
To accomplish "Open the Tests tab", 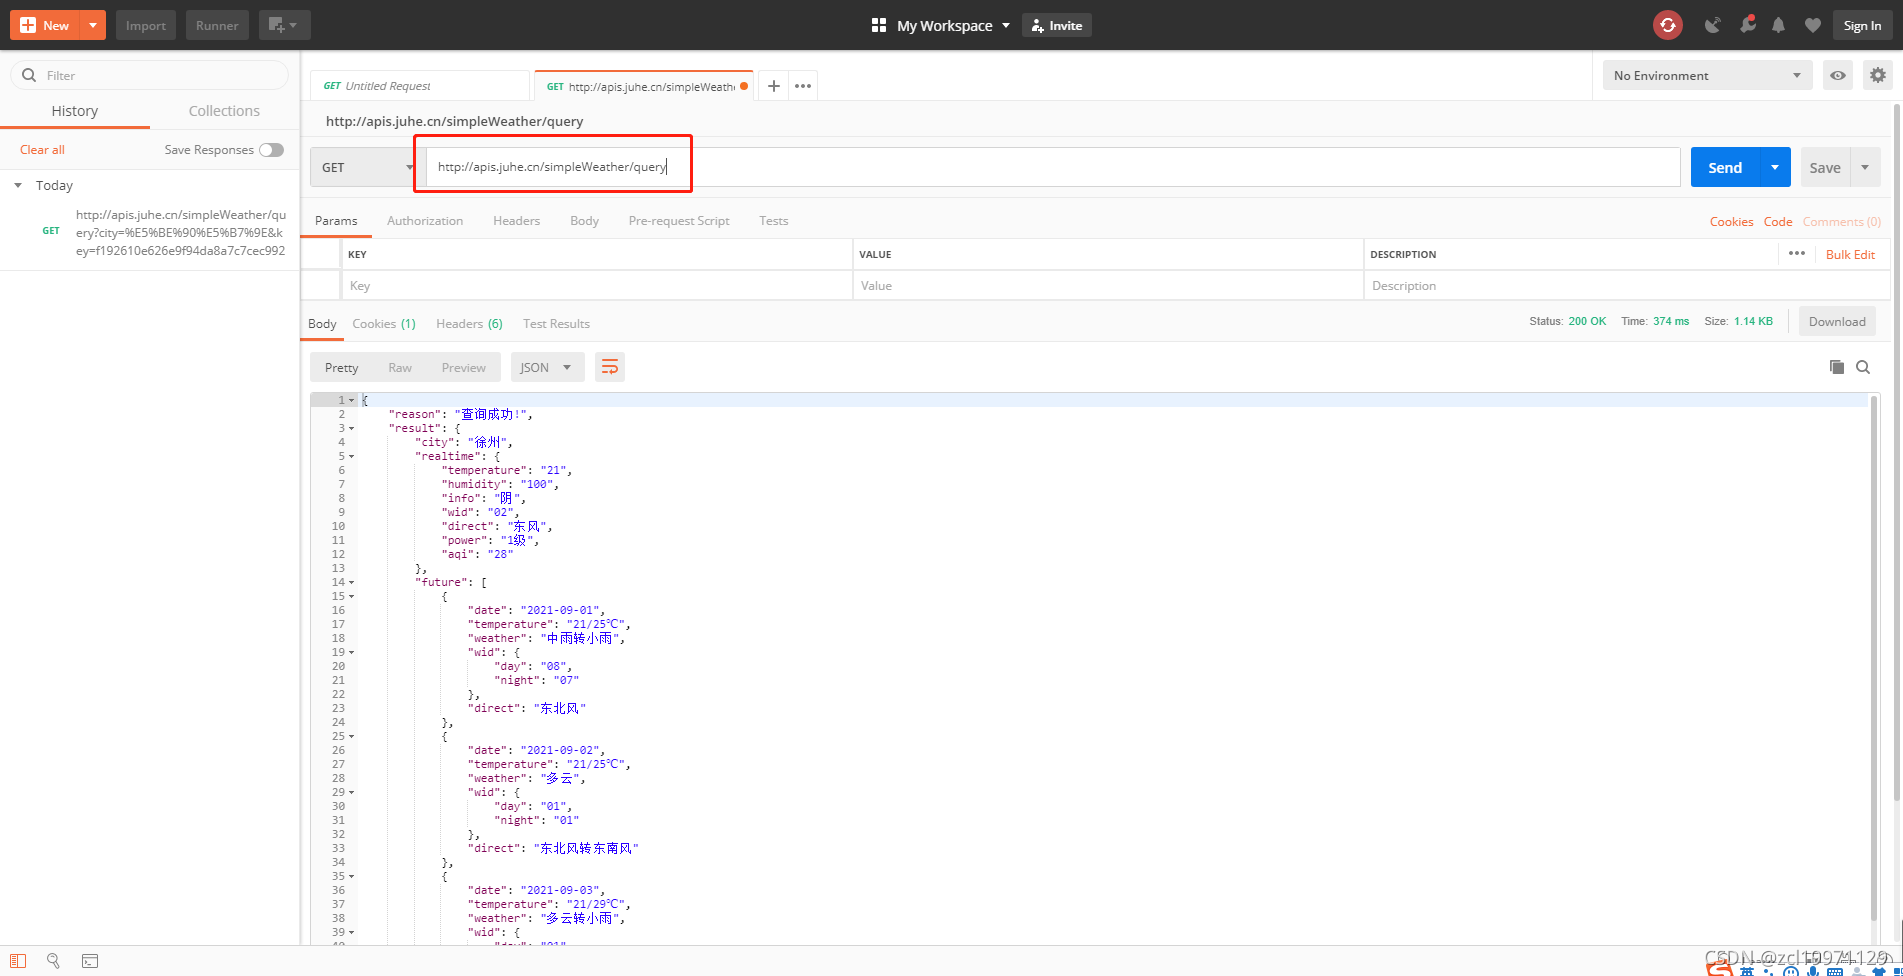I will point(773,220).
